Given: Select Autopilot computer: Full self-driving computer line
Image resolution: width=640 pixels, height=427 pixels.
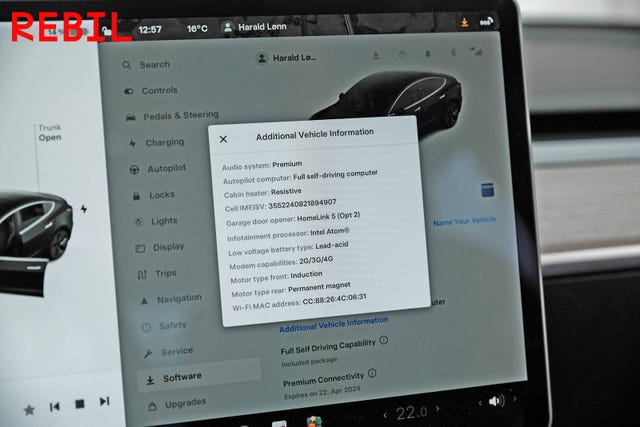Looking at the screenshot, I should (x=300, y=176).
